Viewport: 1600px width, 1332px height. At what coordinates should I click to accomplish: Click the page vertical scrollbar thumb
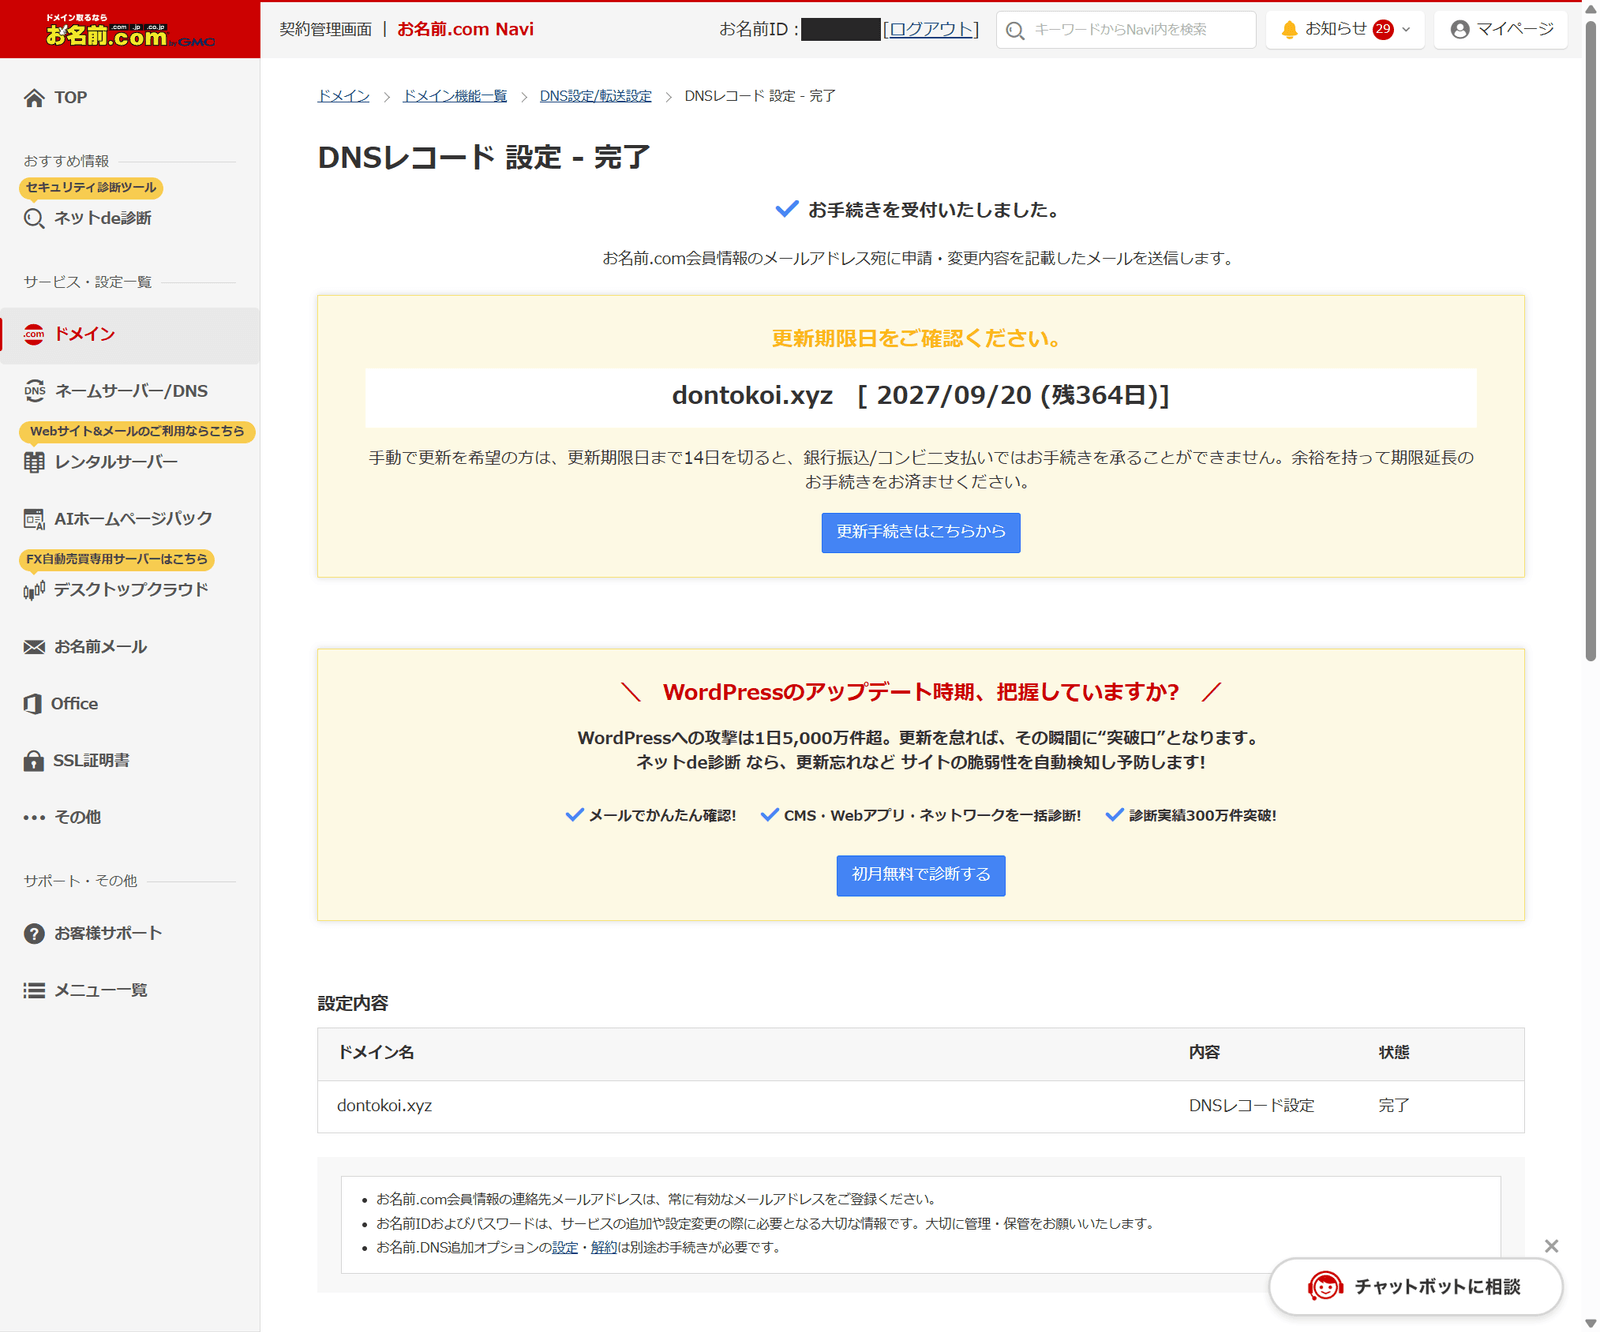point(1591,340)
